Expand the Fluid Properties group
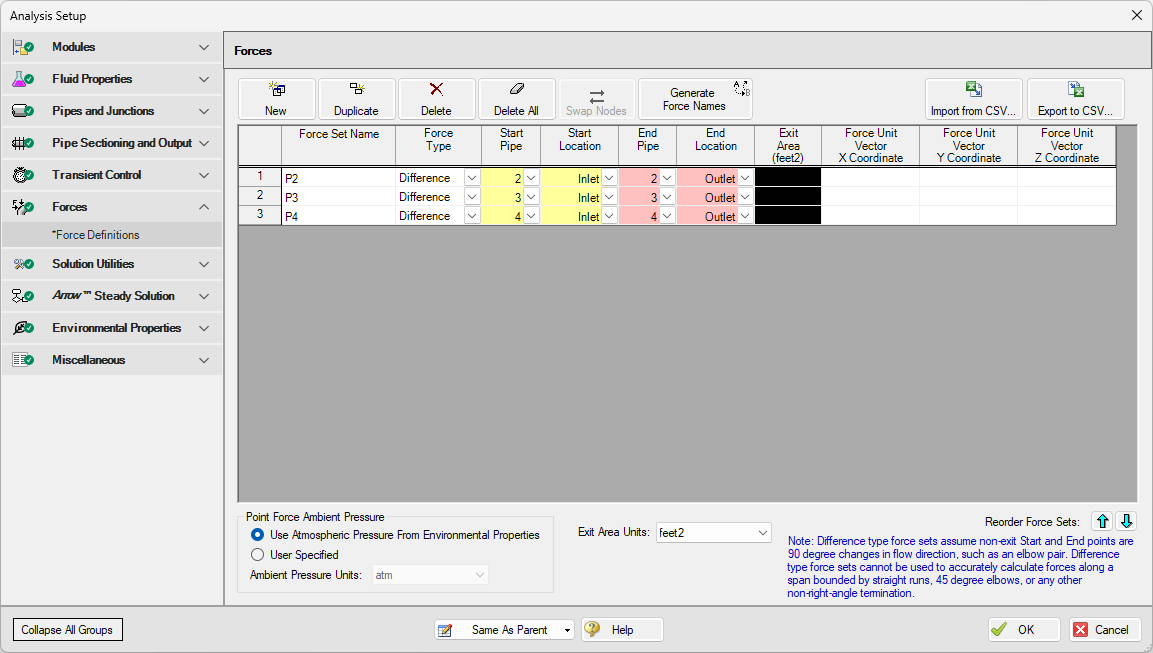The width and height of the screenshot is (1153, 653). point(204,79)
